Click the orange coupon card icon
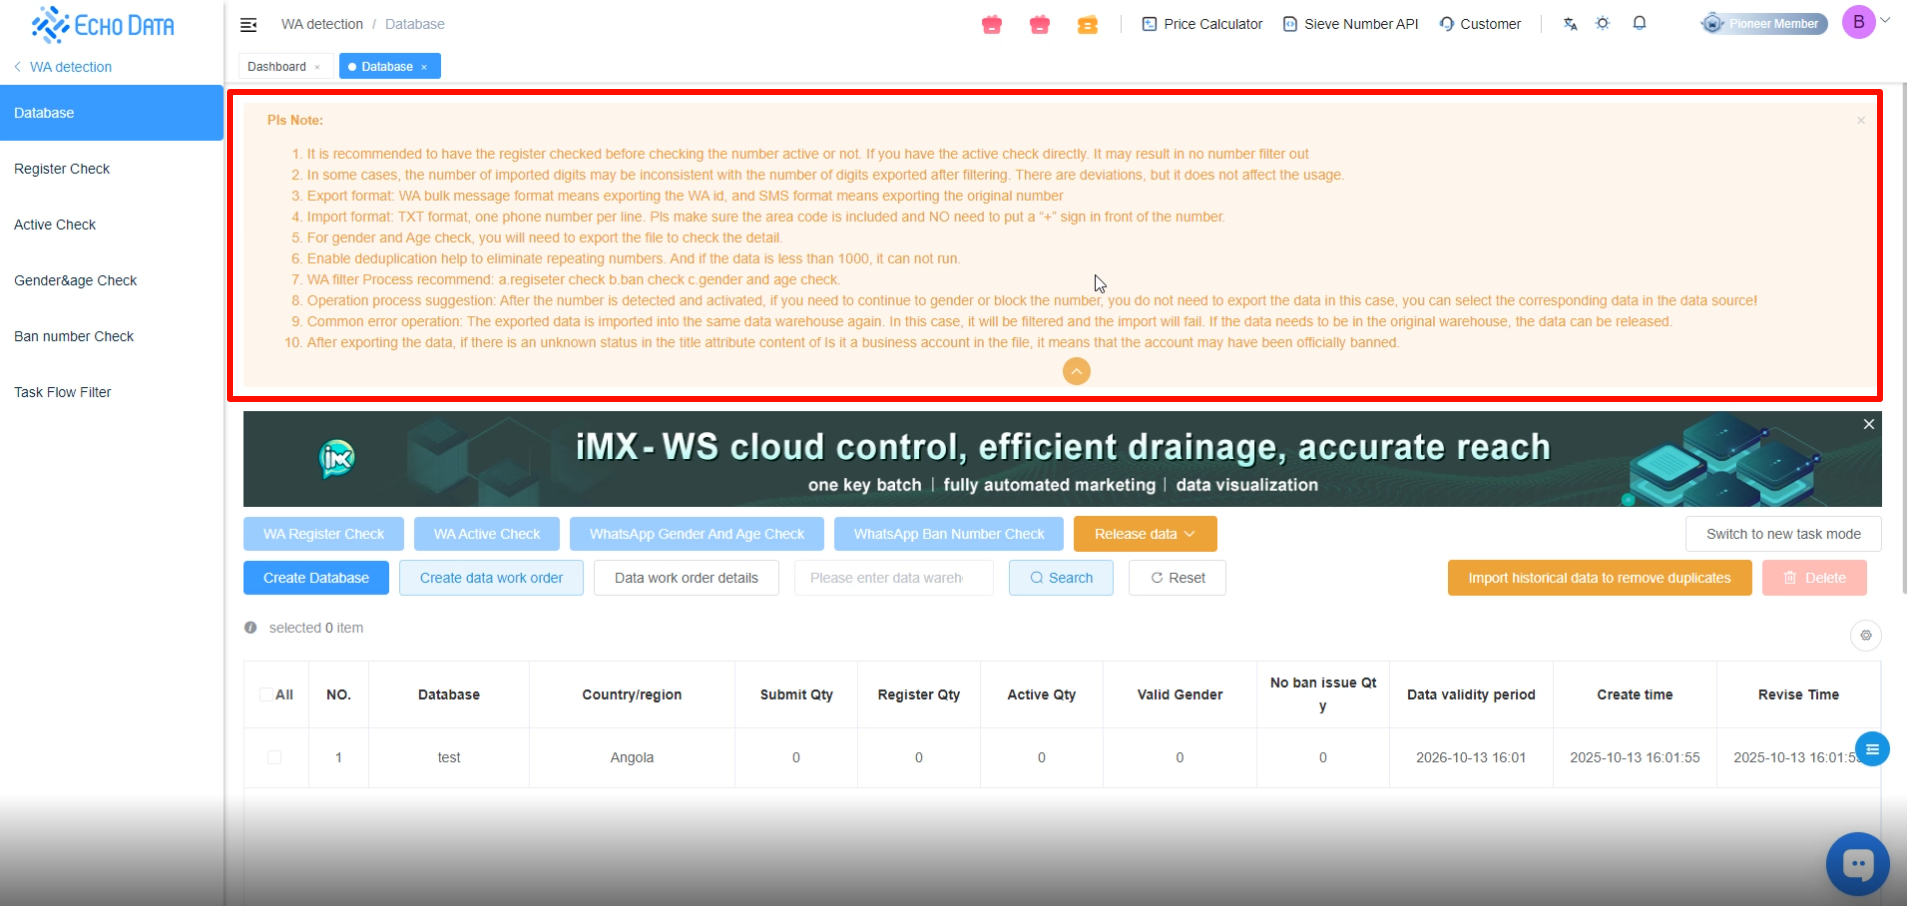Image resolution: width=1907 pixels, height=906 pixels. click(x=1087, y=25)
